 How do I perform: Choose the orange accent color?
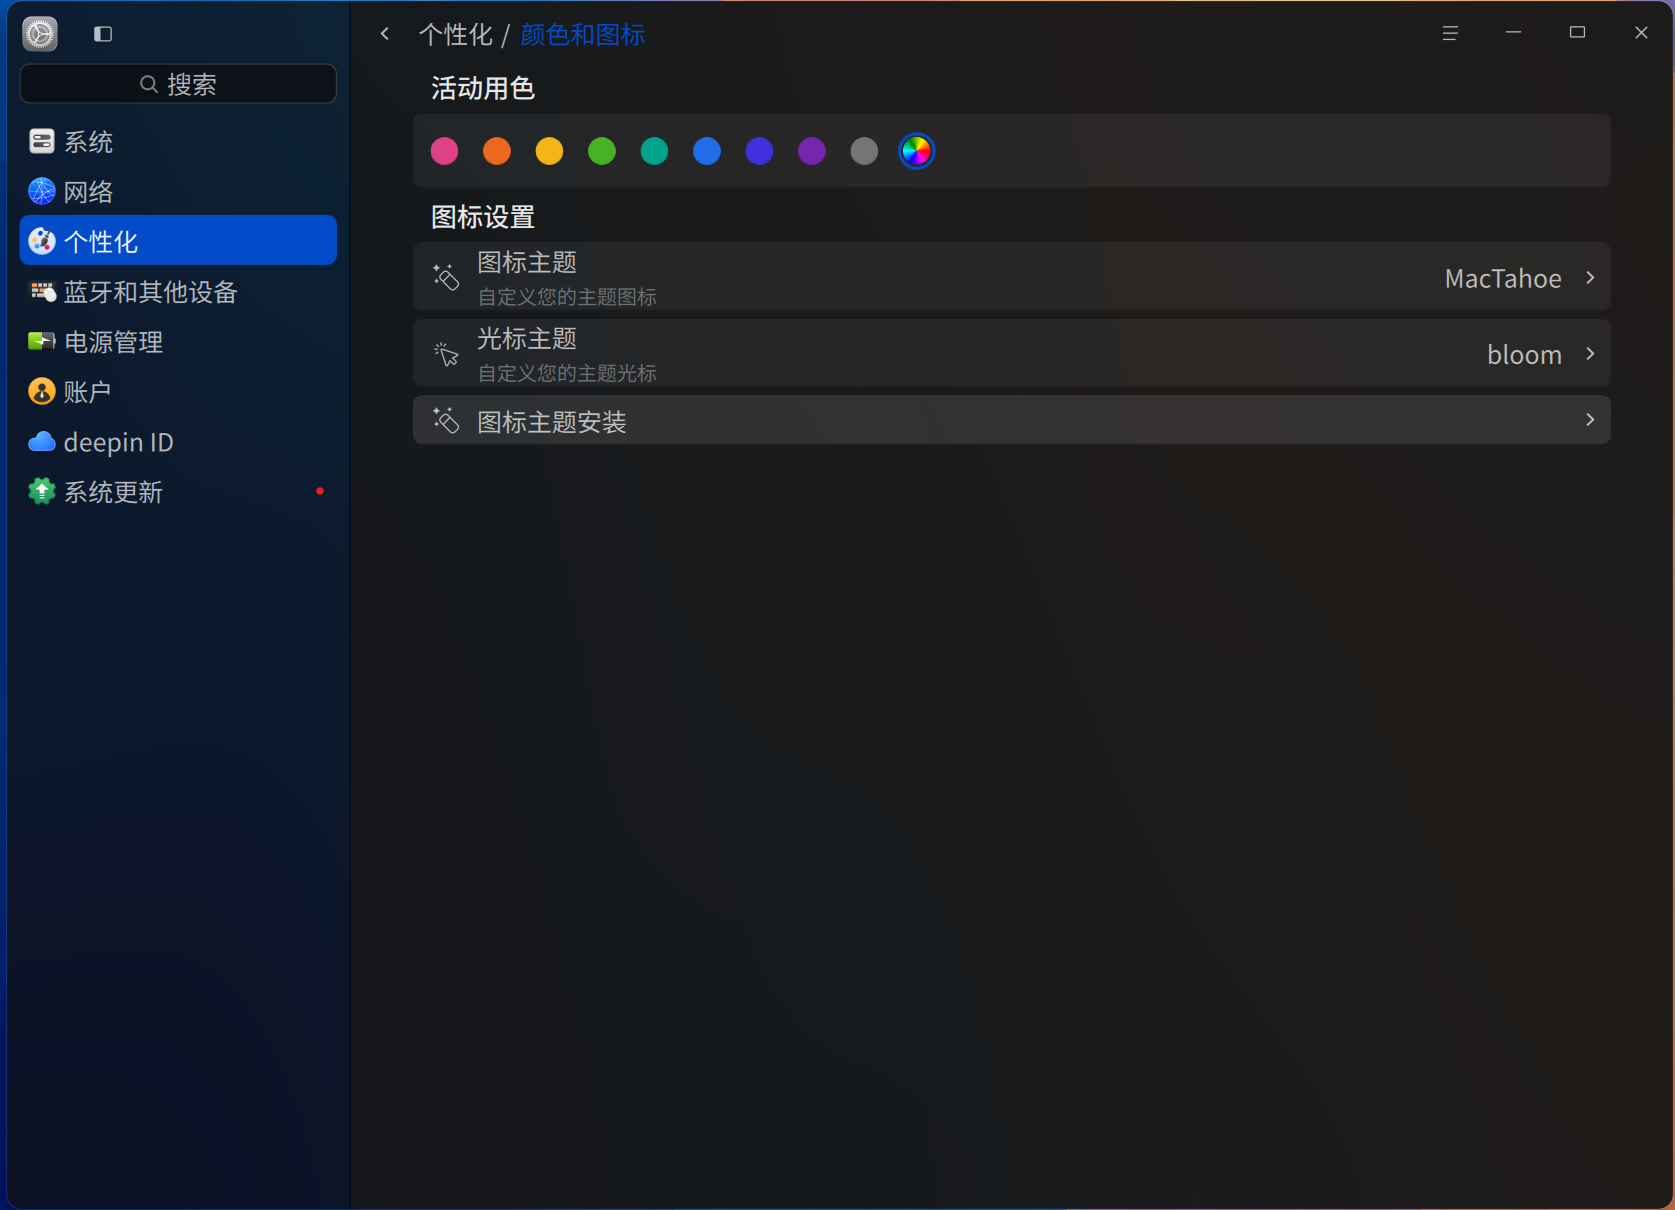click(x=497, y=151)
